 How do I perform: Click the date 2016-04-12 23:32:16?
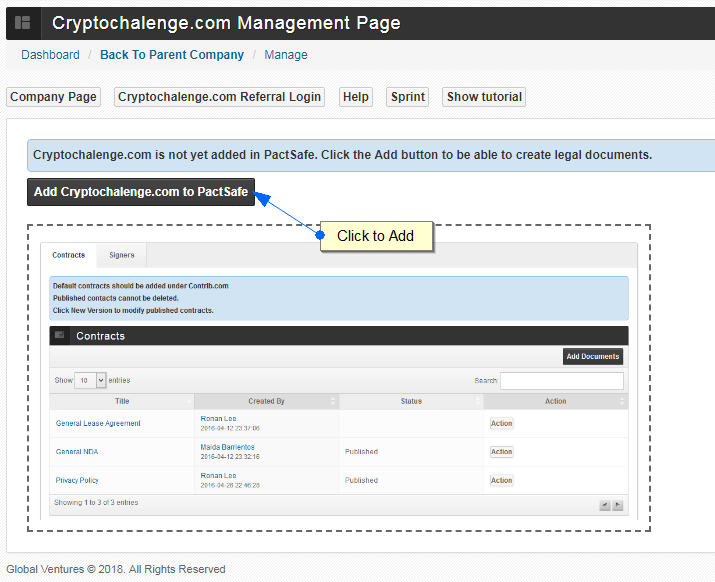(230, 457)
